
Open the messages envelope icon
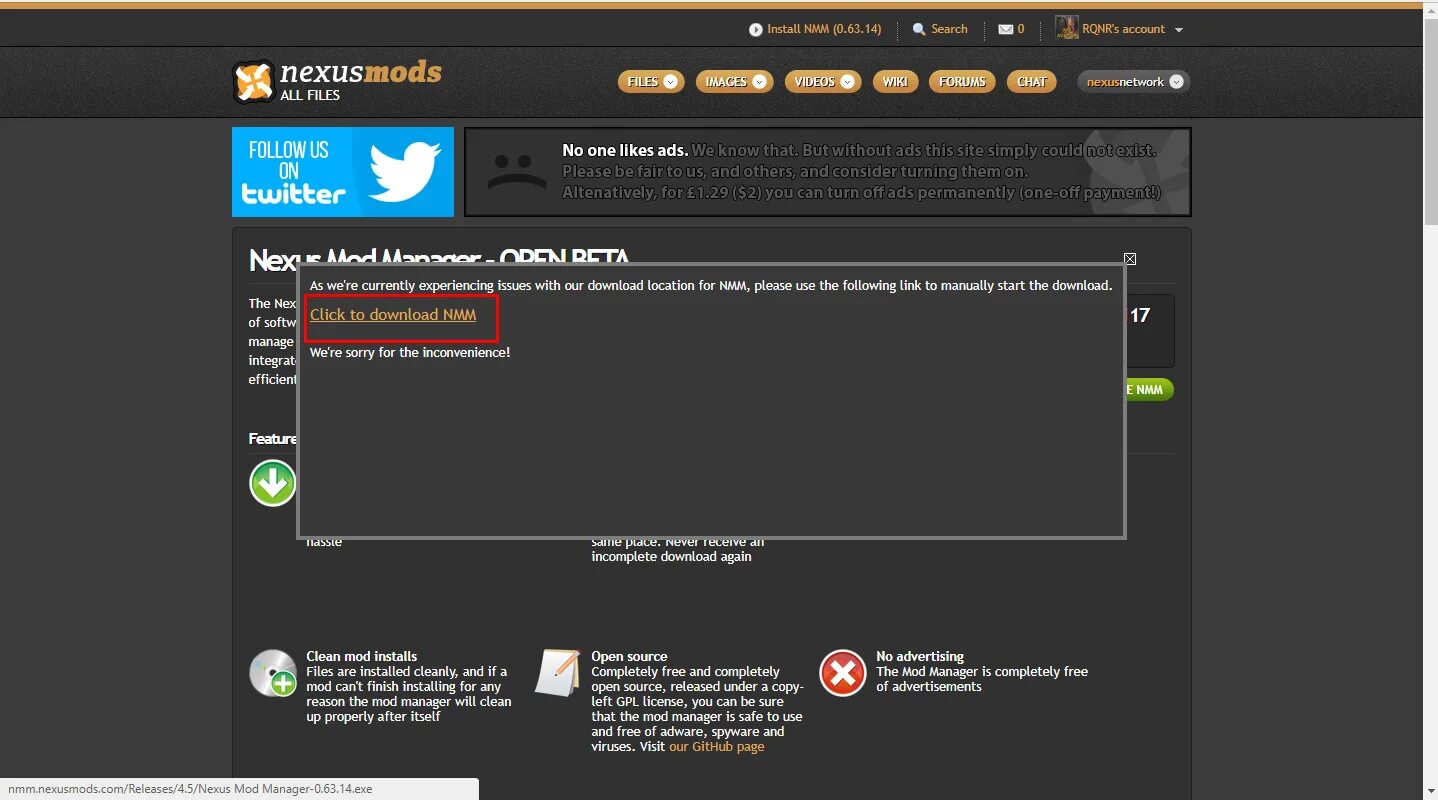[1006, 29]
